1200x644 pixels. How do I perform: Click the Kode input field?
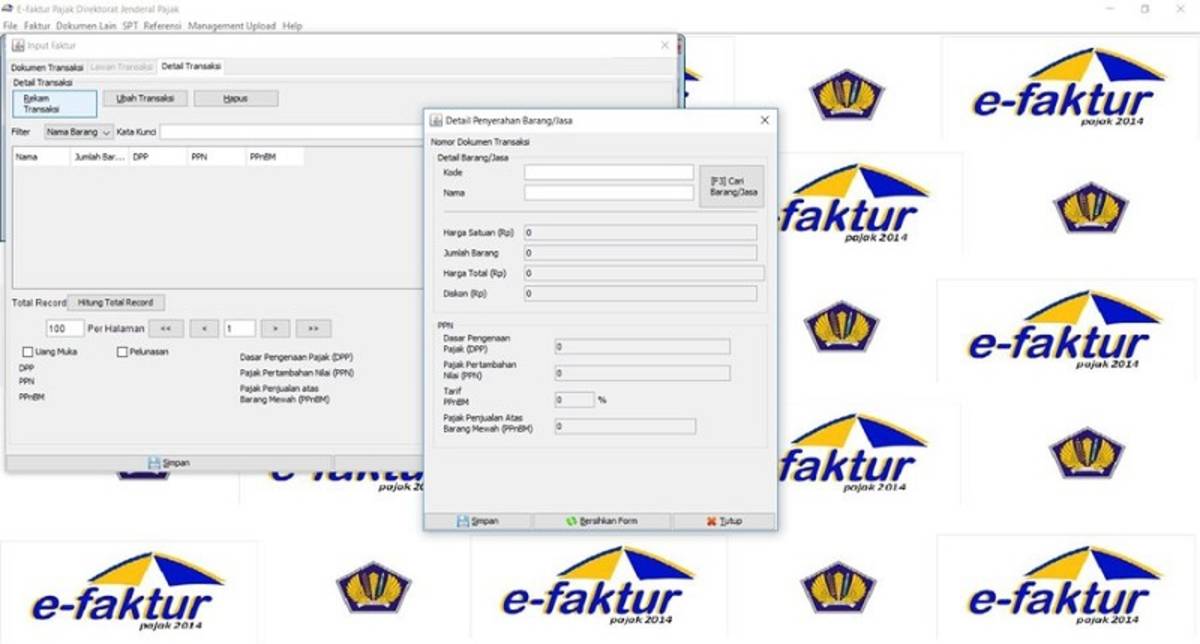pos(608,173)
